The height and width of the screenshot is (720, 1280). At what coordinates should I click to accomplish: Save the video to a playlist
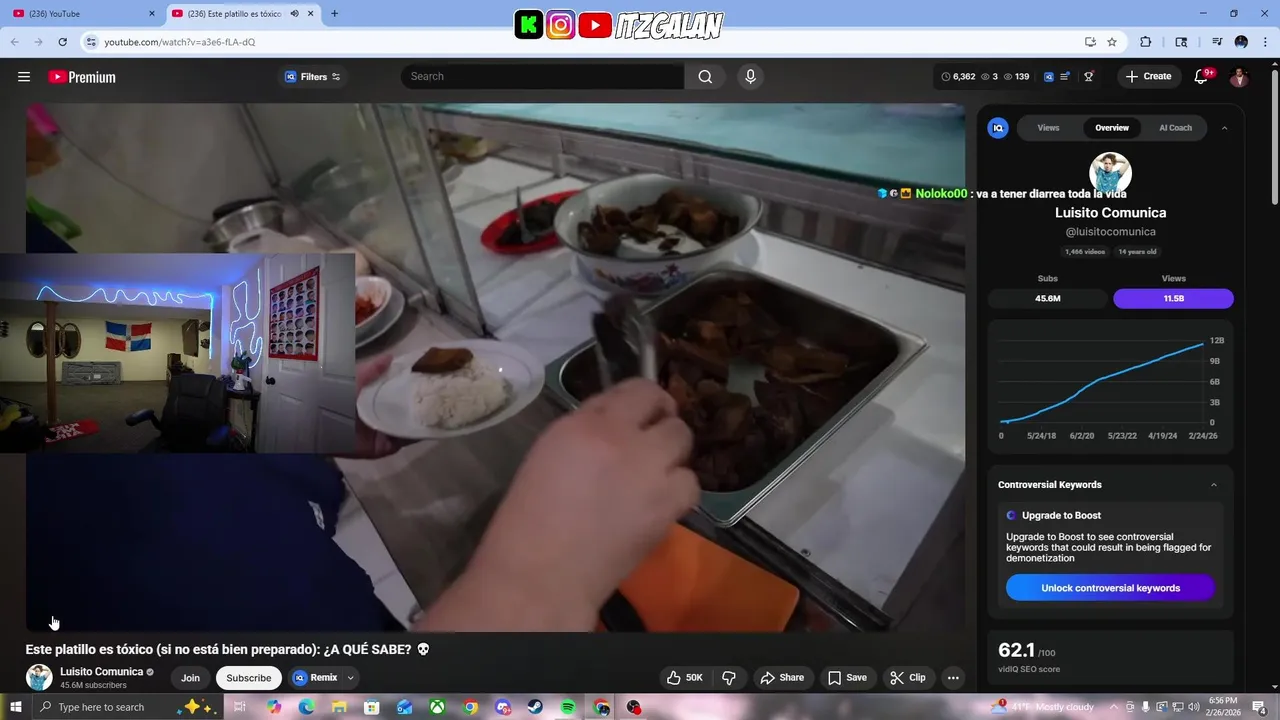[847, 678]
